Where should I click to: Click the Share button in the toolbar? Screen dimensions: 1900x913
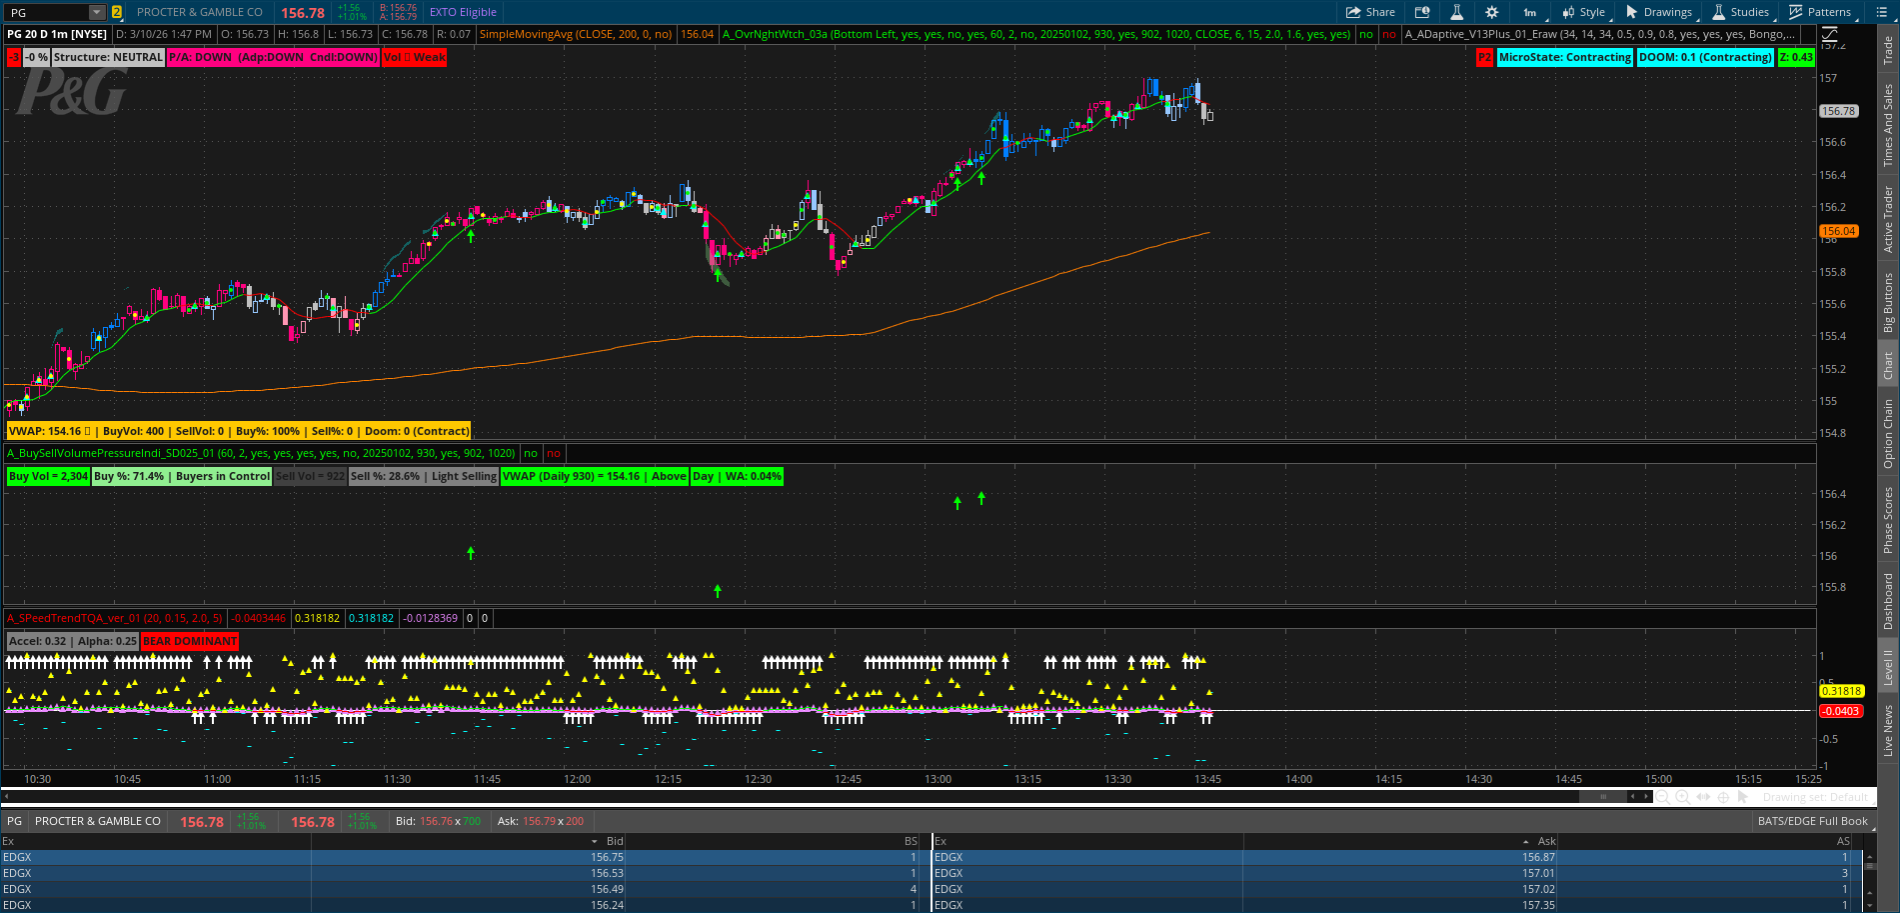[x=1370, y=12]
